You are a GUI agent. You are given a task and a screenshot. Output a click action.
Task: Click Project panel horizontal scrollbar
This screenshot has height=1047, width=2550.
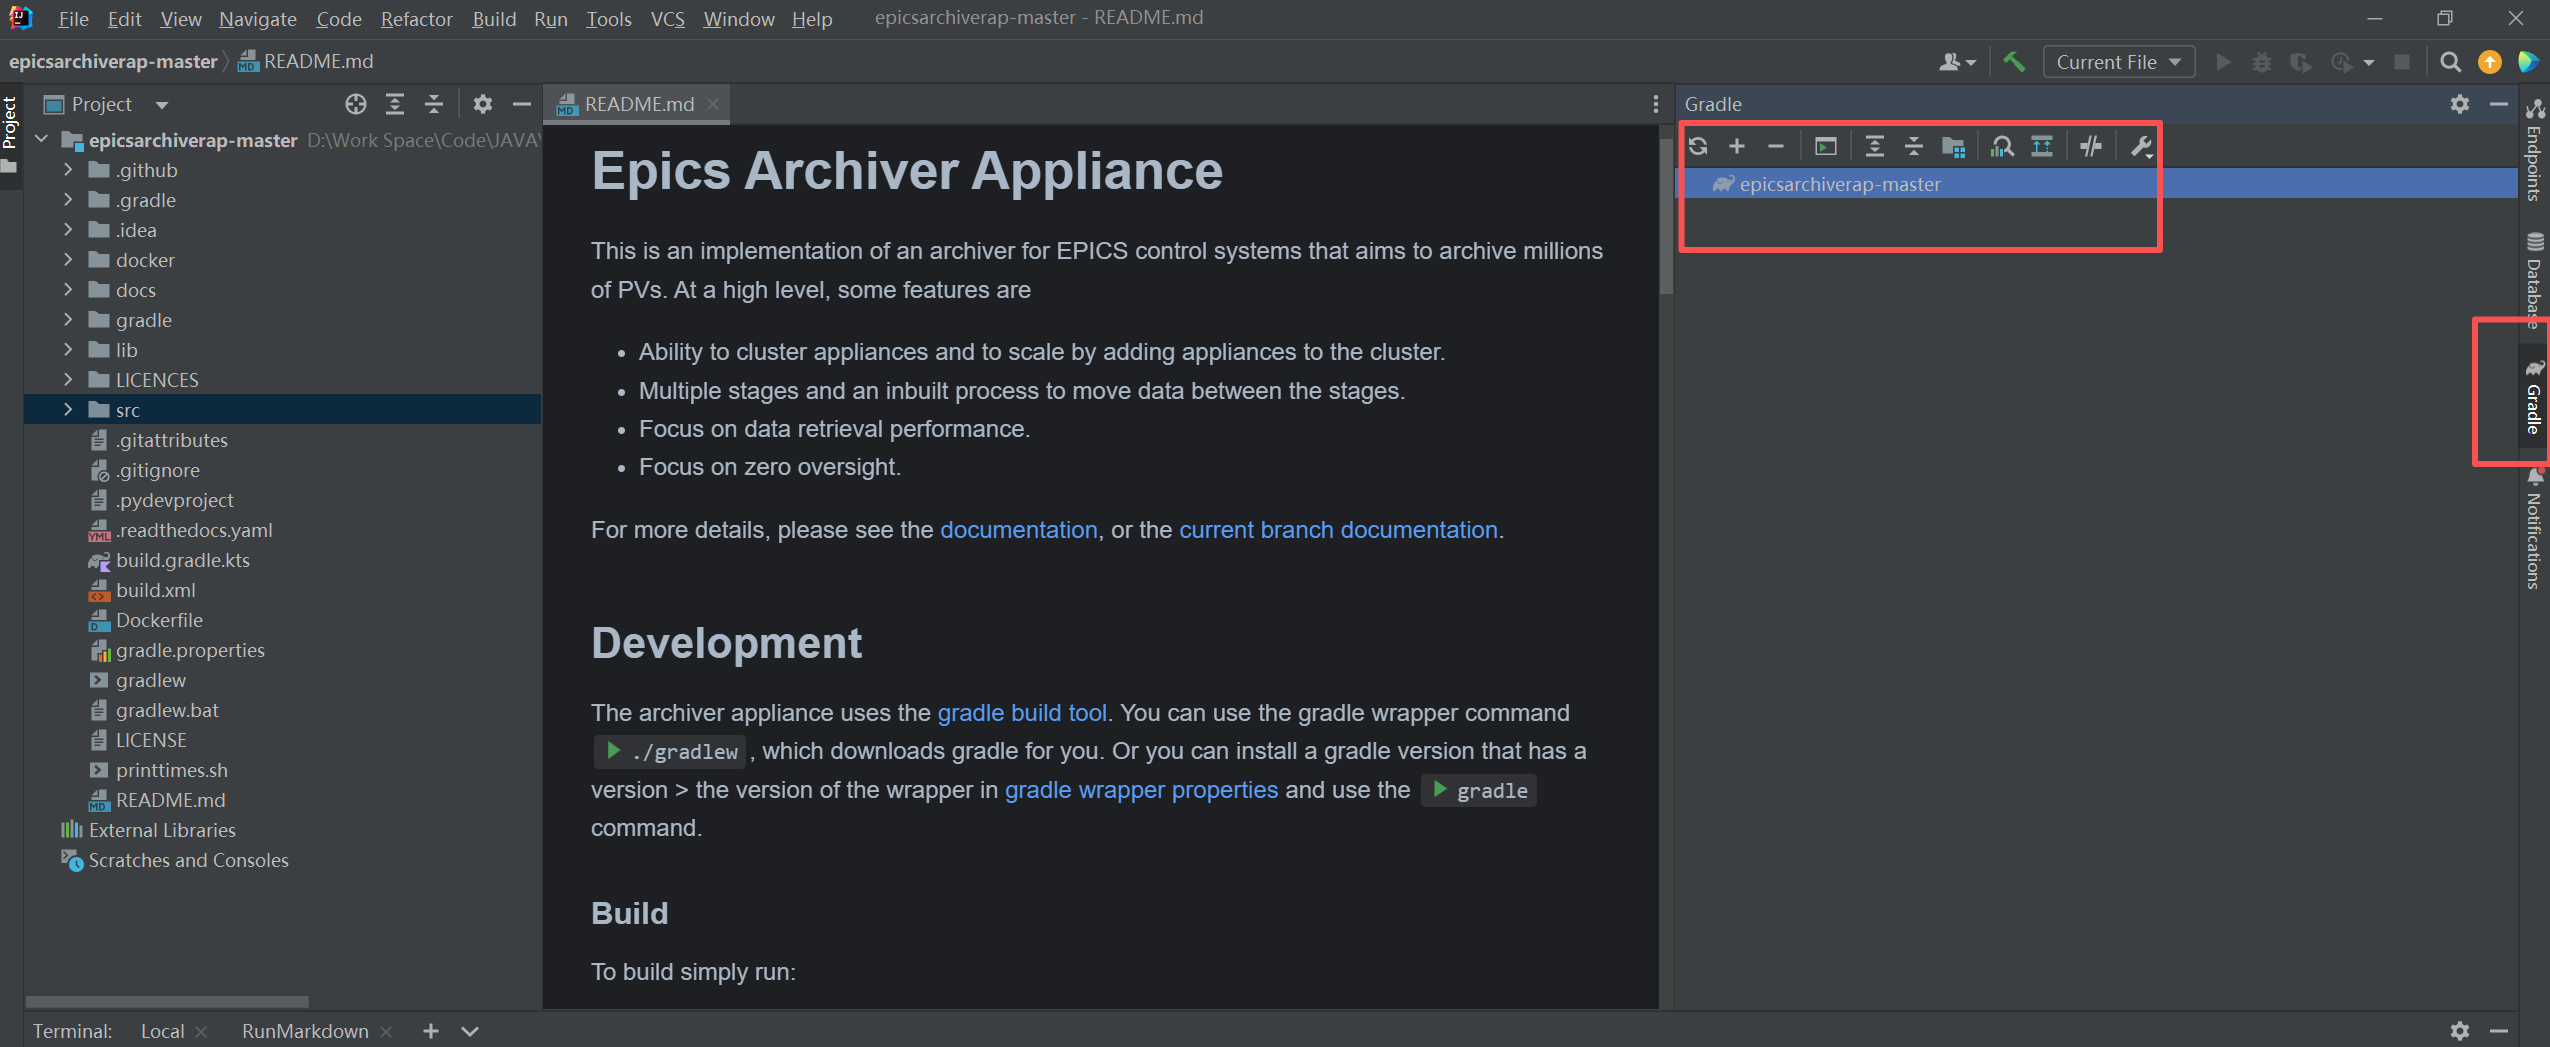[x=167, y=1001]
